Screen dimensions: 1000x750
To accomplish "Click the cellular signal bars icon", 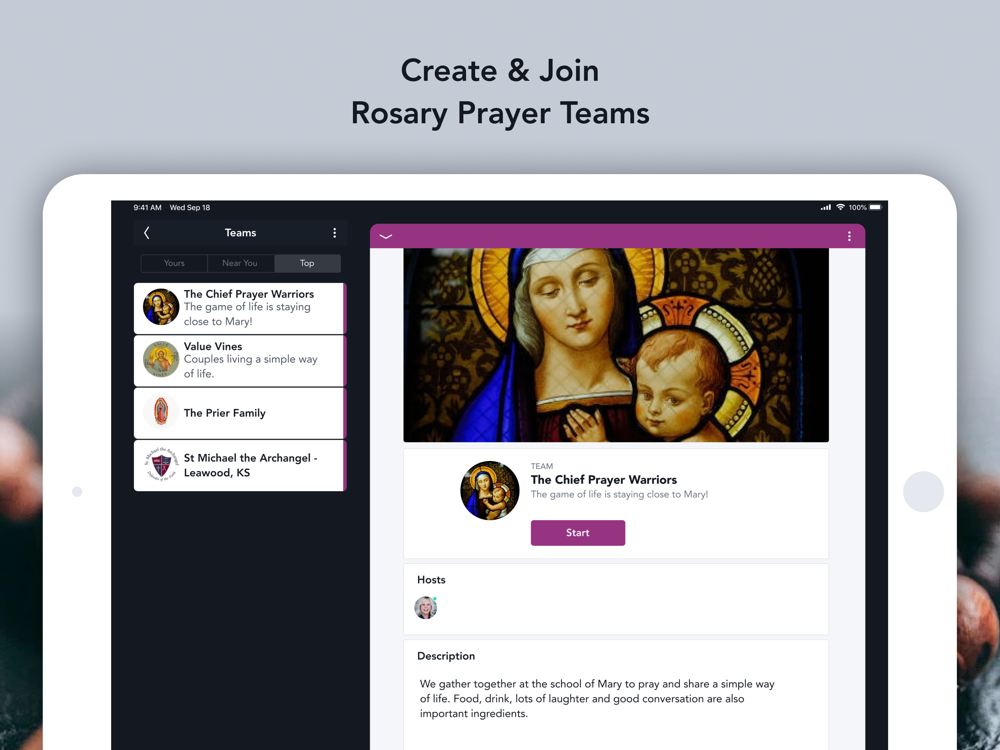I will pyautogui.click(x=826, y=207).
